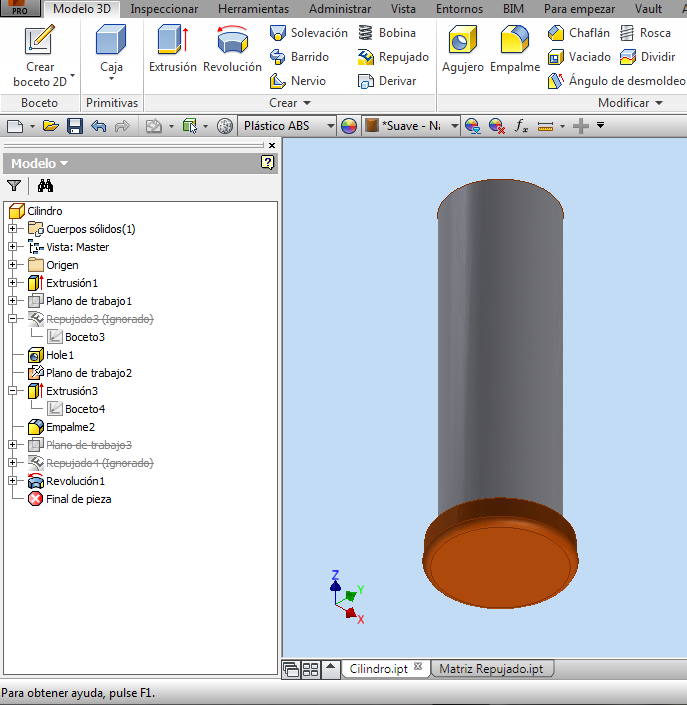Expand the Origen folder node

13,265
